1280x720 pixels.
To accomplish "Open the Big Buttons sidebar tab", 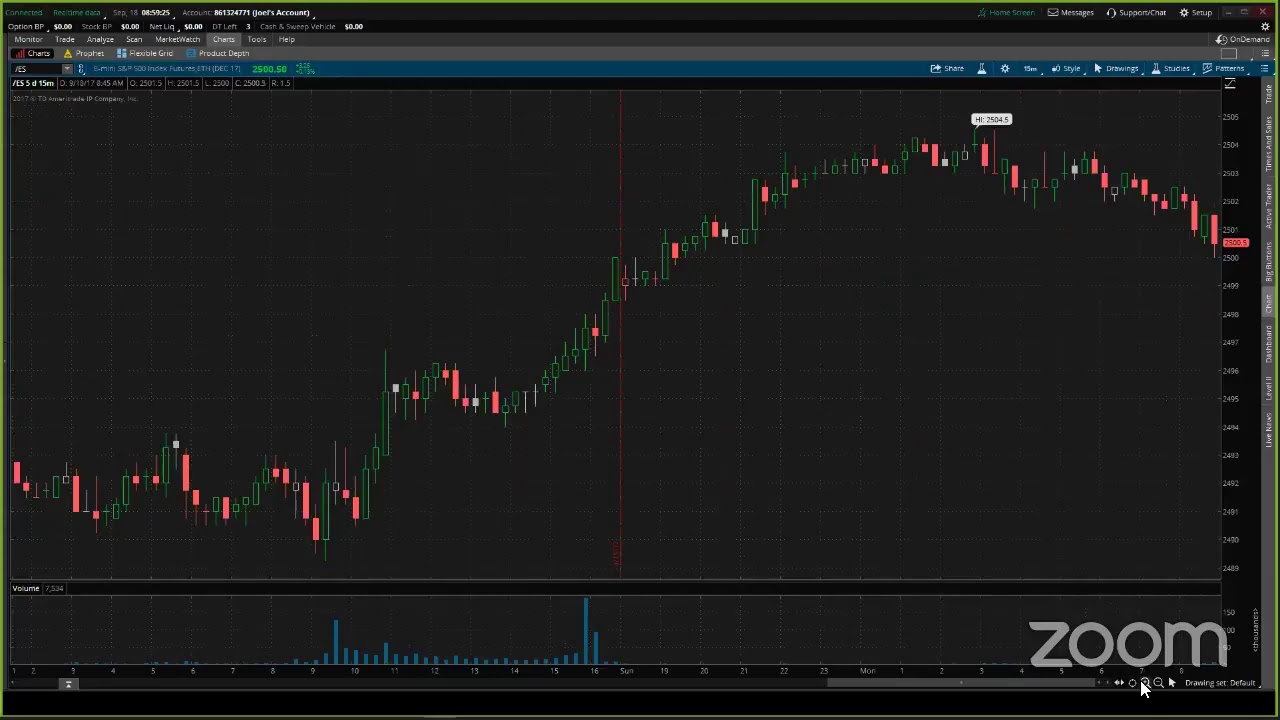I will 1268,262.
